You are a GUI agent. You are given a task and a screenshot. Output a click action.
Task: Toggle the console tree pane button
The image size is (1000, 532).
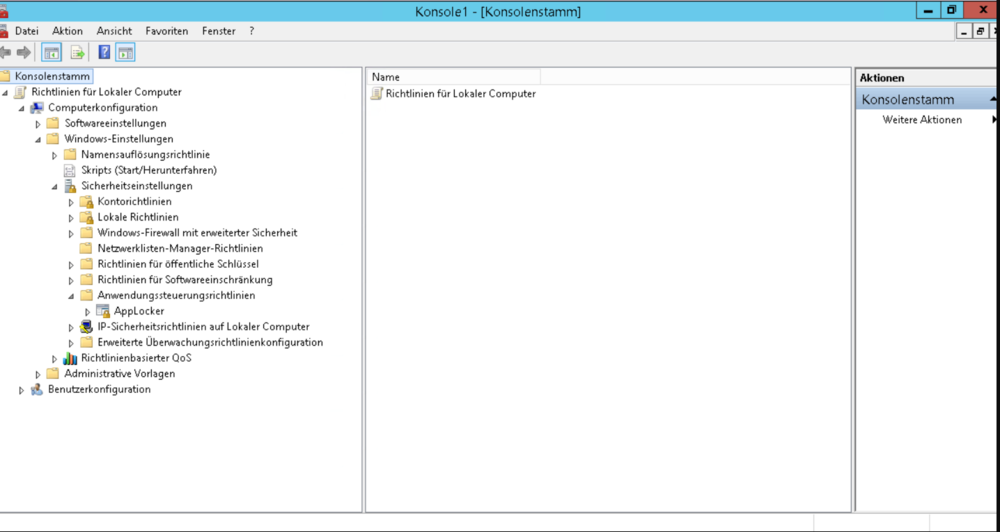[x=51, y=52]
